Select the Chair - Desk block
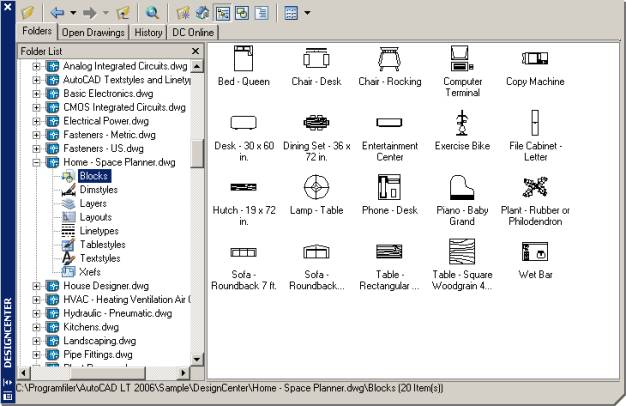The width and height of the screenshot is (626, 406). pyautogui.click(x=316, y=66)
